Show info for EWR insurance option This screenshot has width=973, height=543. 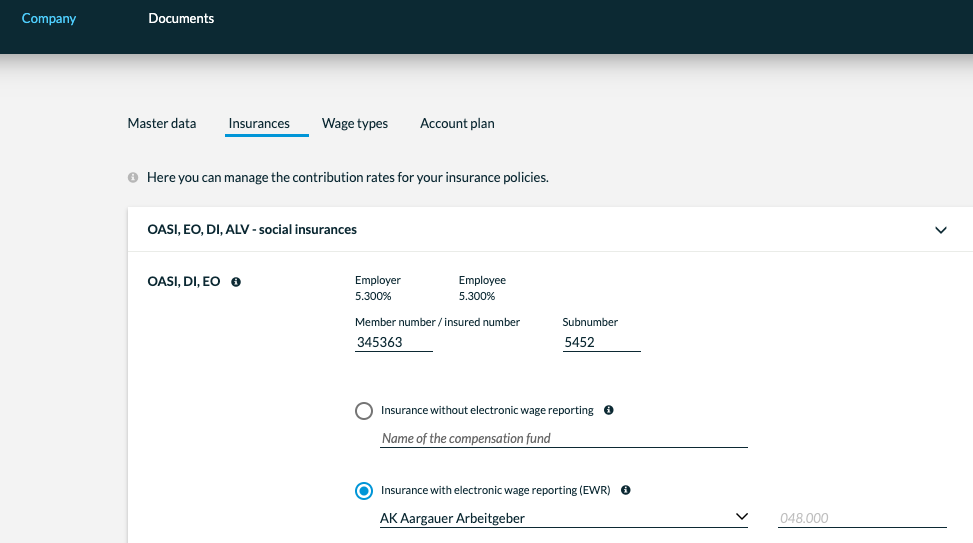(626, 490)
